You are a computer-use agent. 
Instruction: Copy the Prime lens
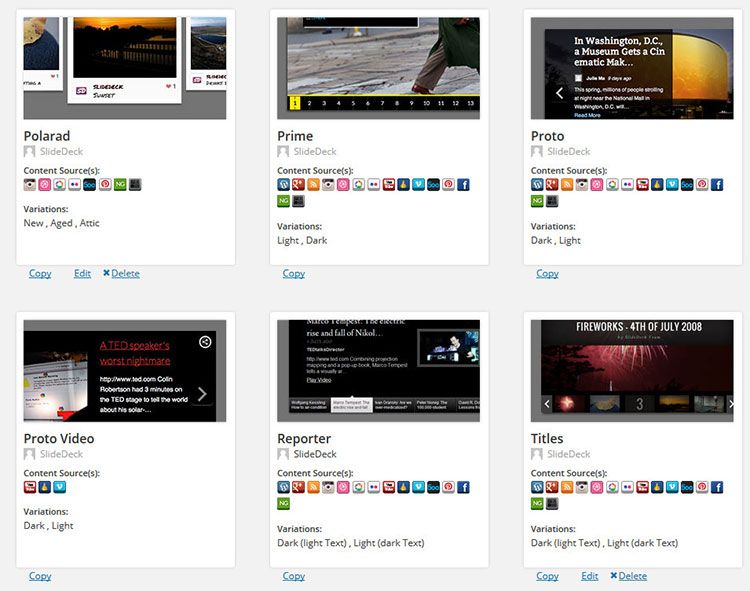[x=293, y=274]
